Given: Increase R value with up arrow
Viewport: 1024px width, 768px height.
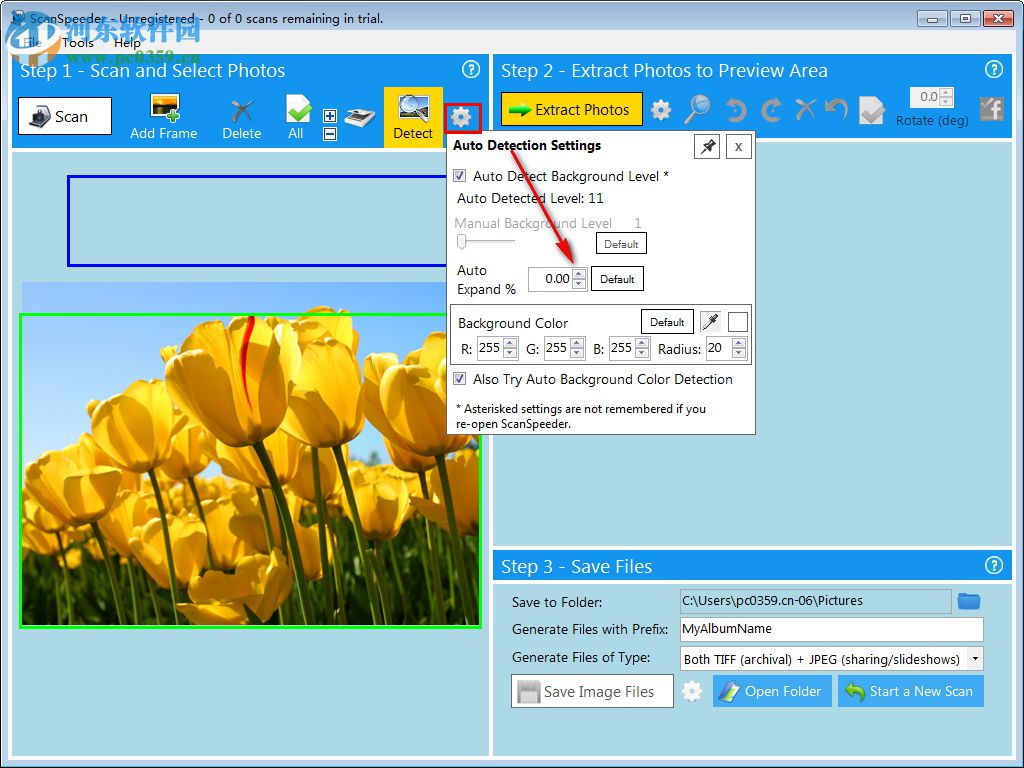Looking at the screenshot, I should pyautogui.click(x=511, y=343).
